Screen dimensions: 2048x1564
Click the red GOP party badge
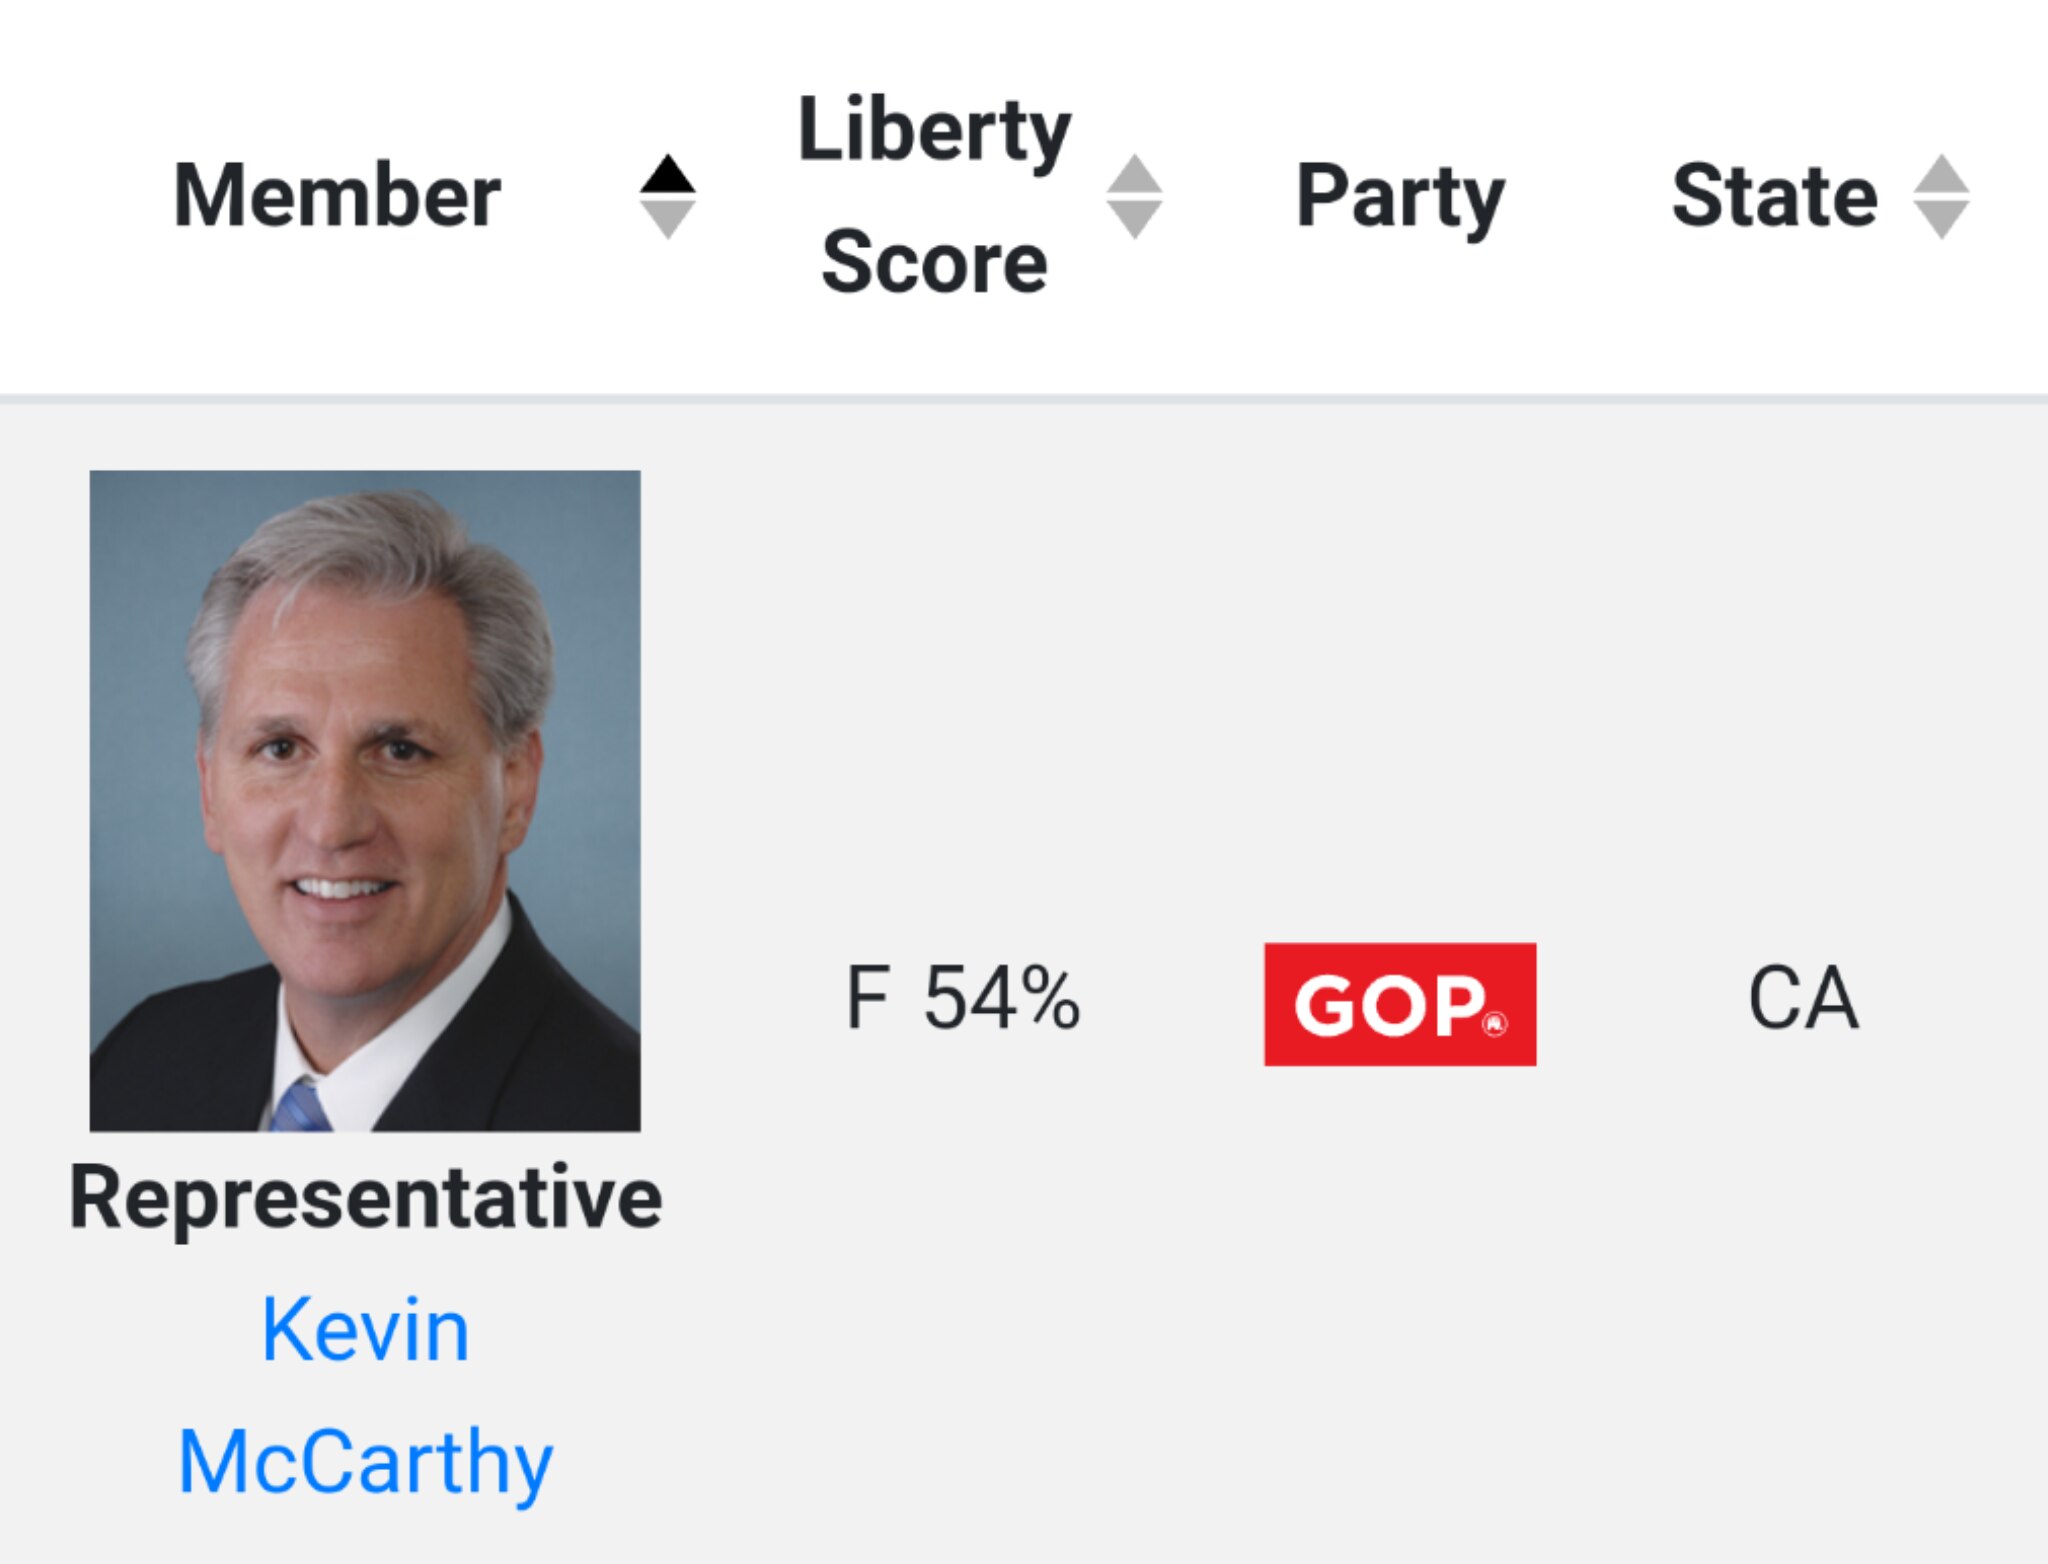coord(1399,1004)
